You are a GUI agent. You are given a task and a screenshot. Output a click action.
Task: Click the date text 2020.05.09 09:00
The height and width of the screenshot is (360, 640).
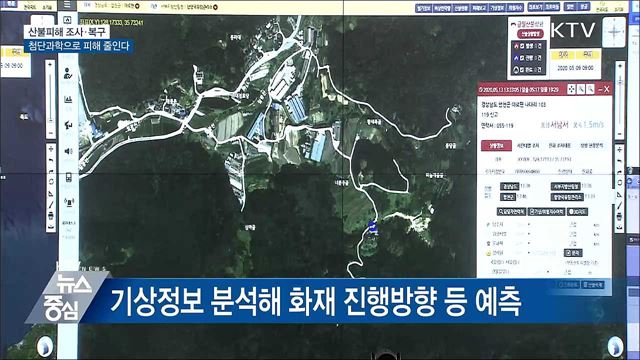[575, 68]
